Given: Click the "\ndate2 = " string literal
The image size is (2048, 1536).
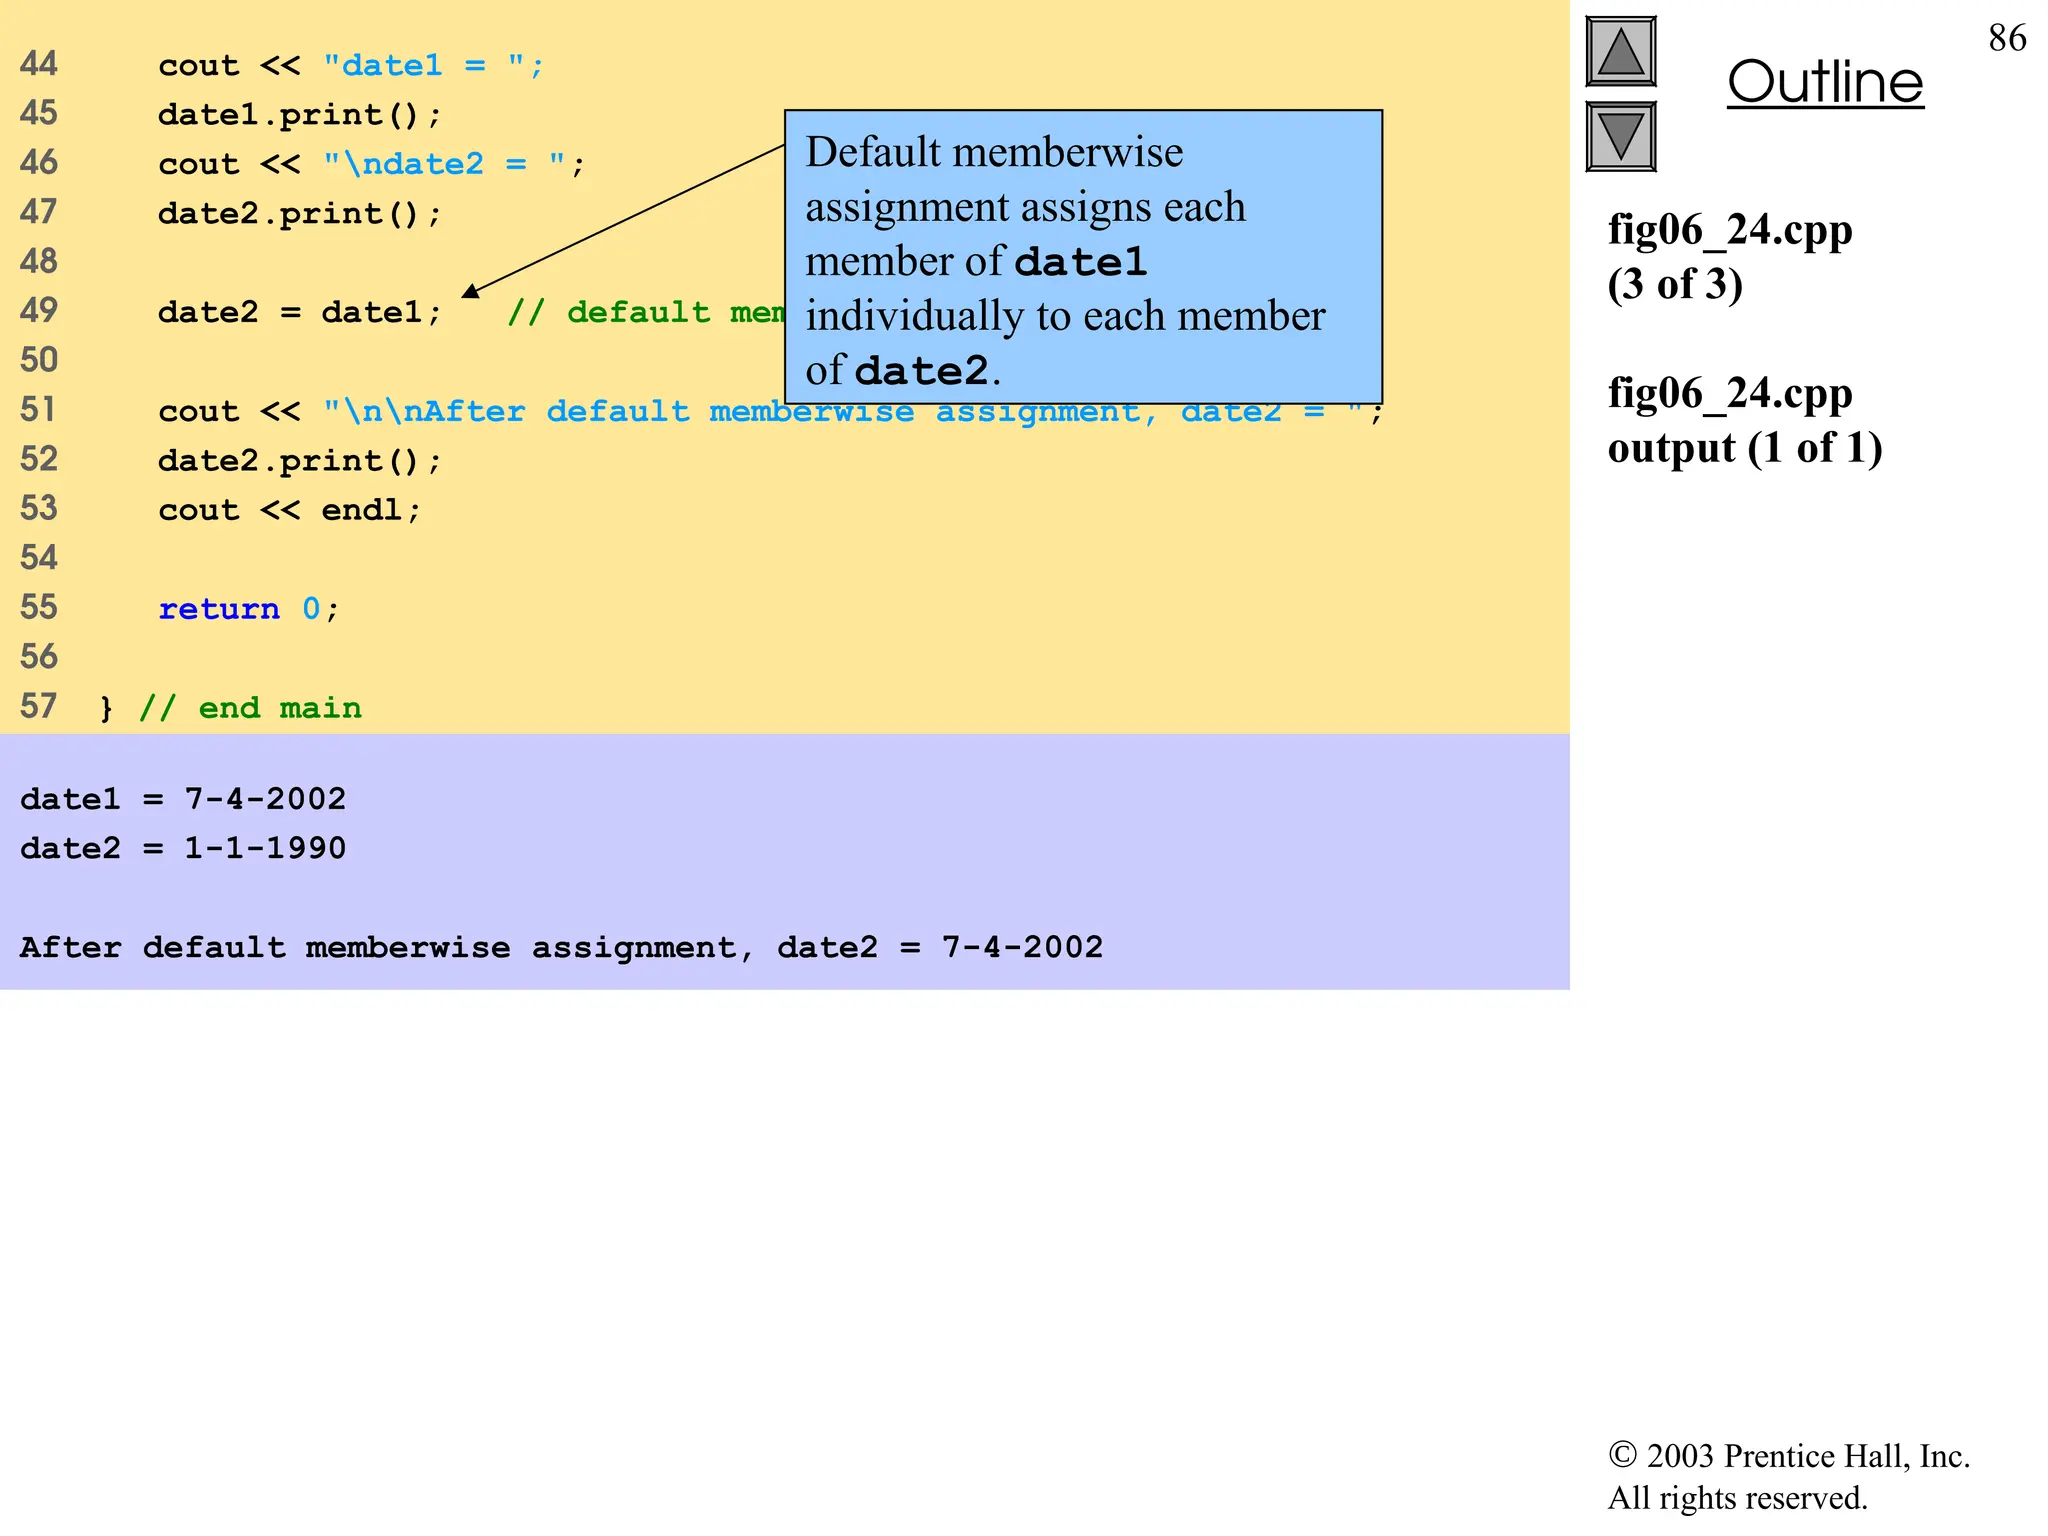Looking at the screenshot, I should coord(443,164).
